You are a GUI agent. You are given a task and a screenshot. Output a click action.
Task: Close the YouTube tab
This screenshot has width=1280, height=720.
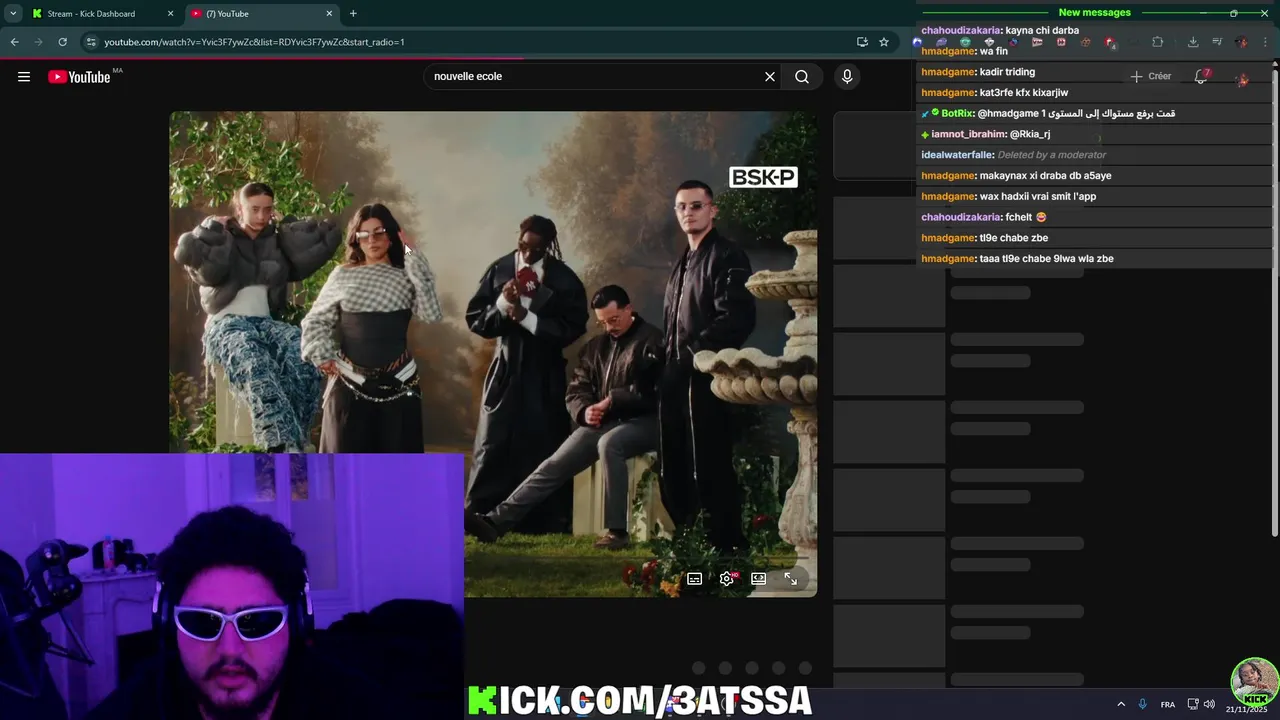point(329,14)
